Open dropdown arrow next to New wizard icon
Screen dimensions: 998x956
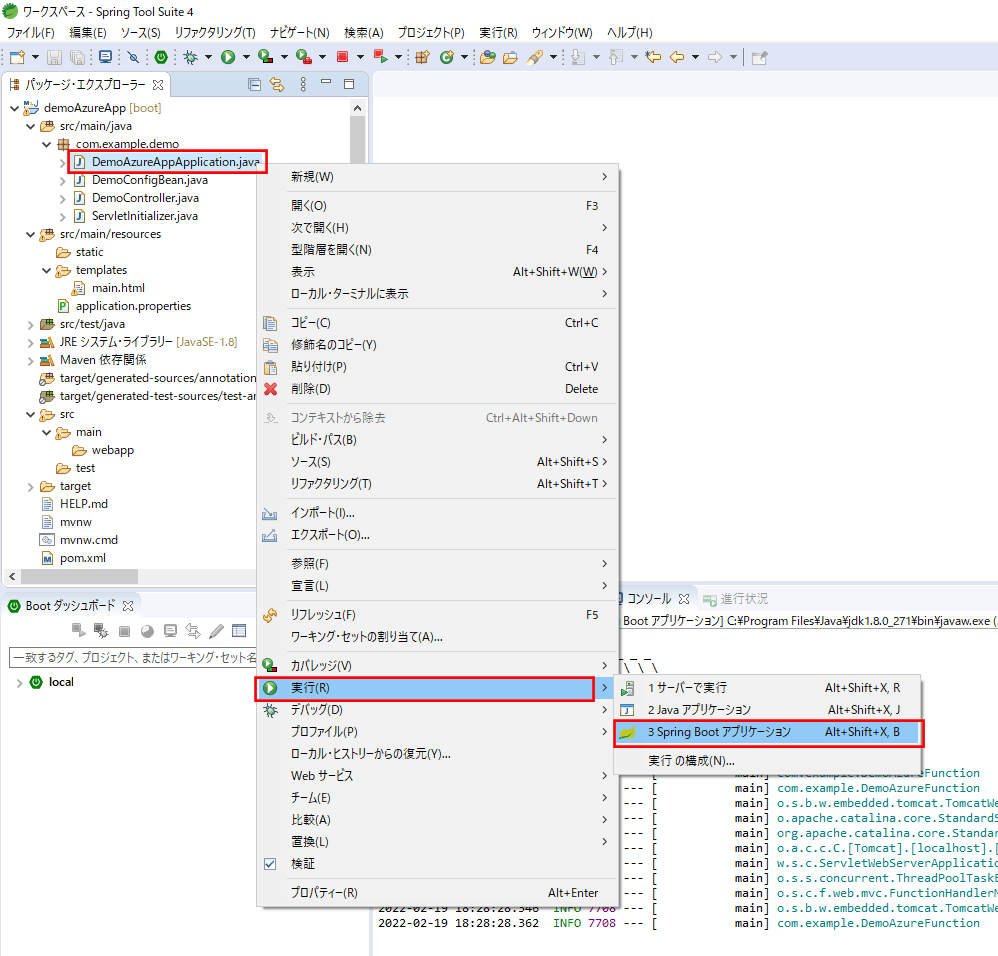point(36,57)
